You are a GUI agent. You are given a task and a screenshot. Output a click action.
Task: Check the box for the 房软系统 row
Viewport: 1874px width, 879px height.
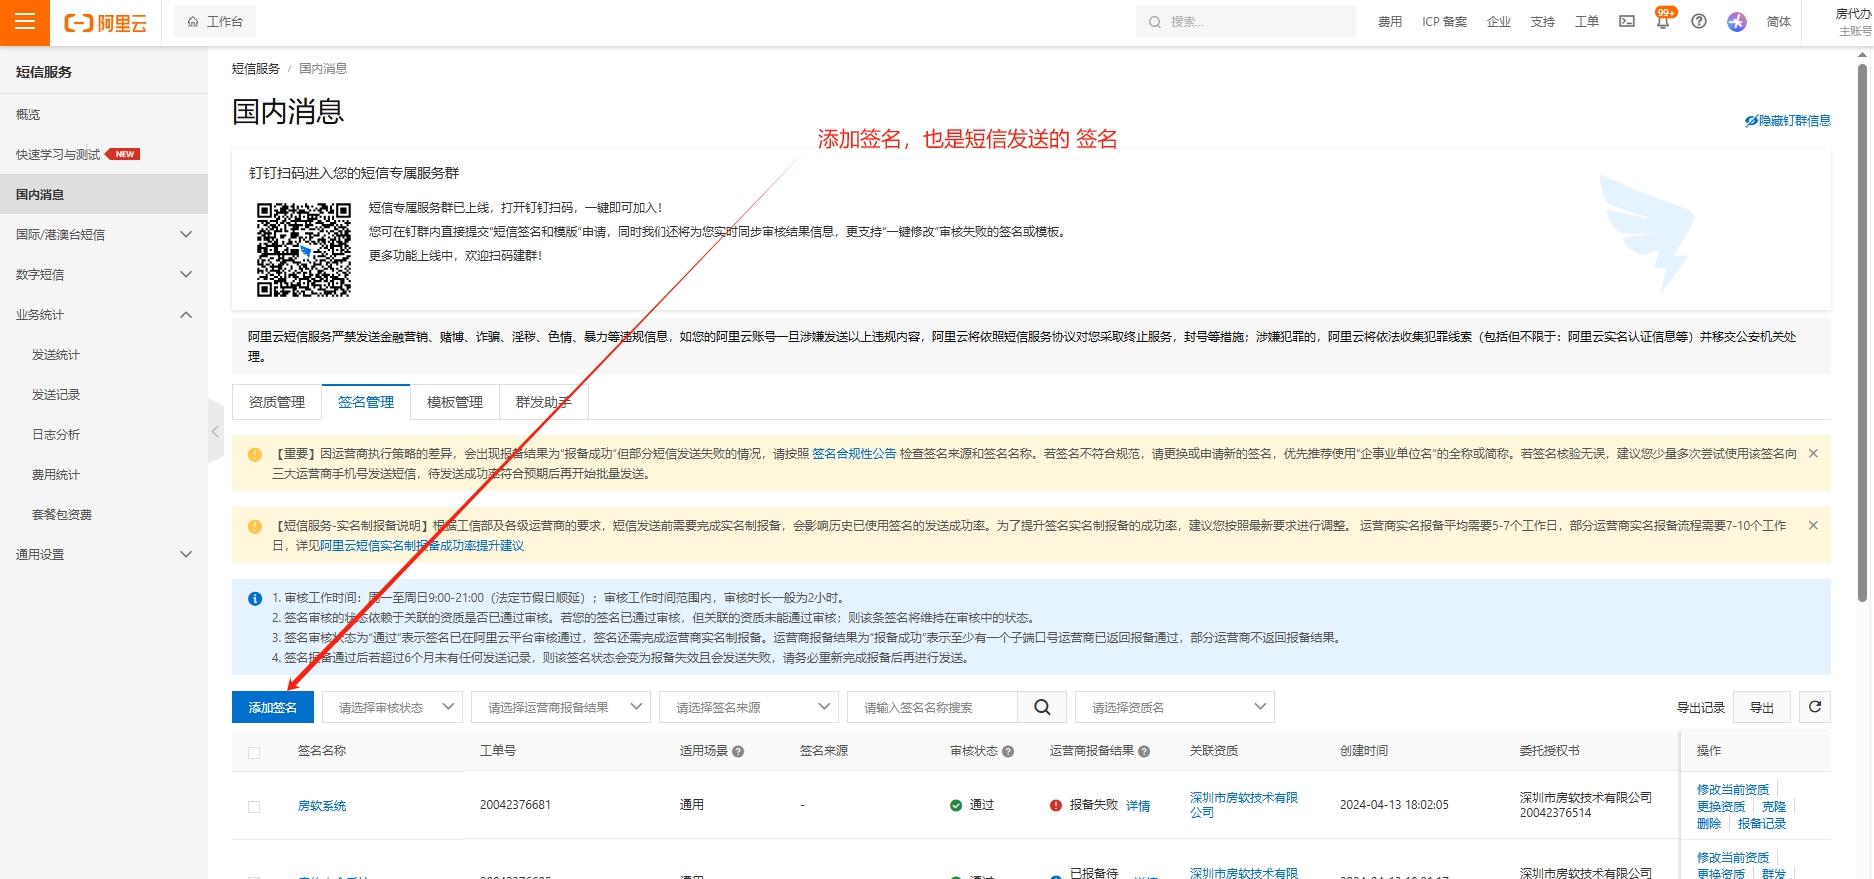click(x=254, y=807)
